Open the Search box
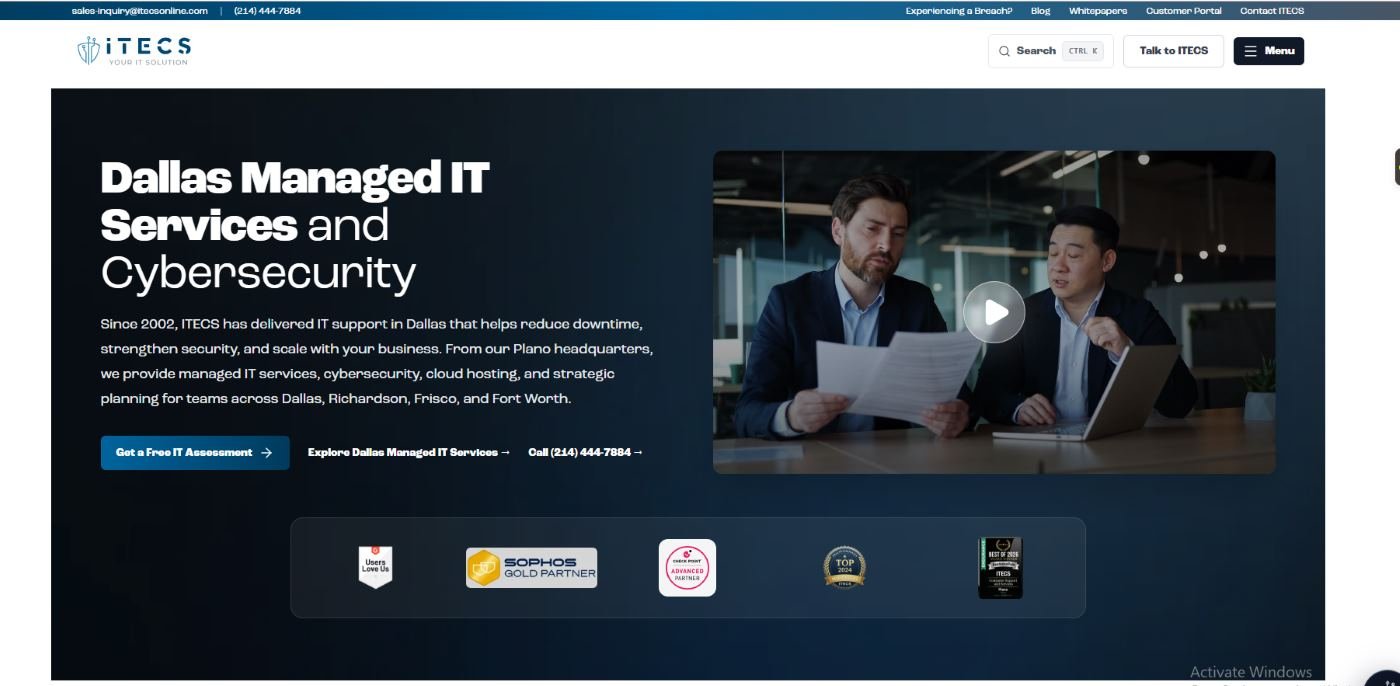Viewport: 1400px width, 686px height. coord(1050,51)
